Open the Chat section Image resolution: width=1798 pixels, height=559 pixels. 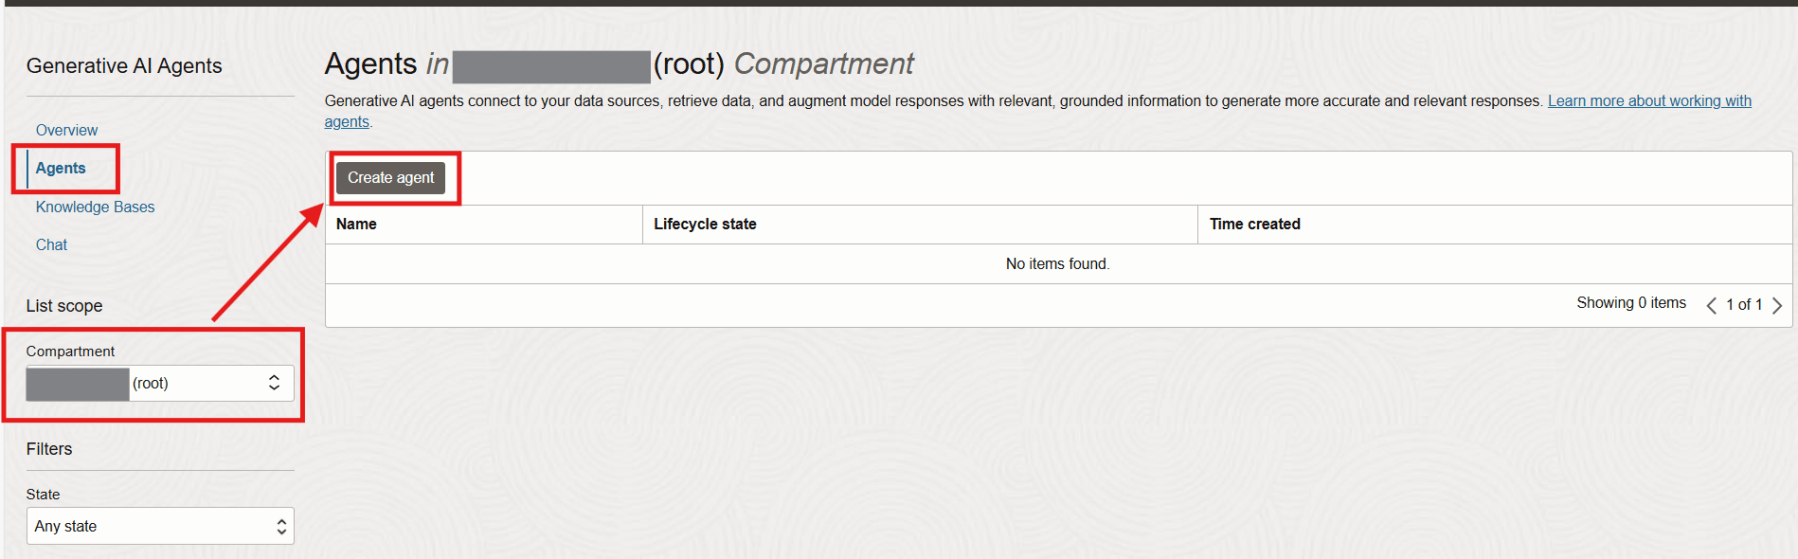[x=51, y=245]
